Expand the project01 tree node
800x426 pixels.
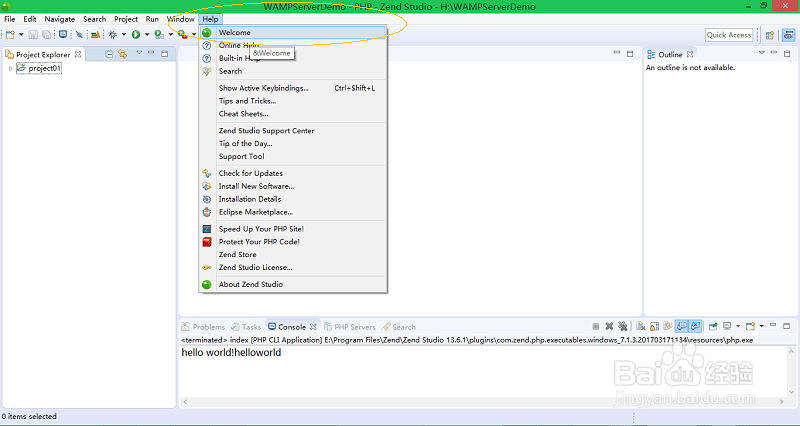[10, 68]
